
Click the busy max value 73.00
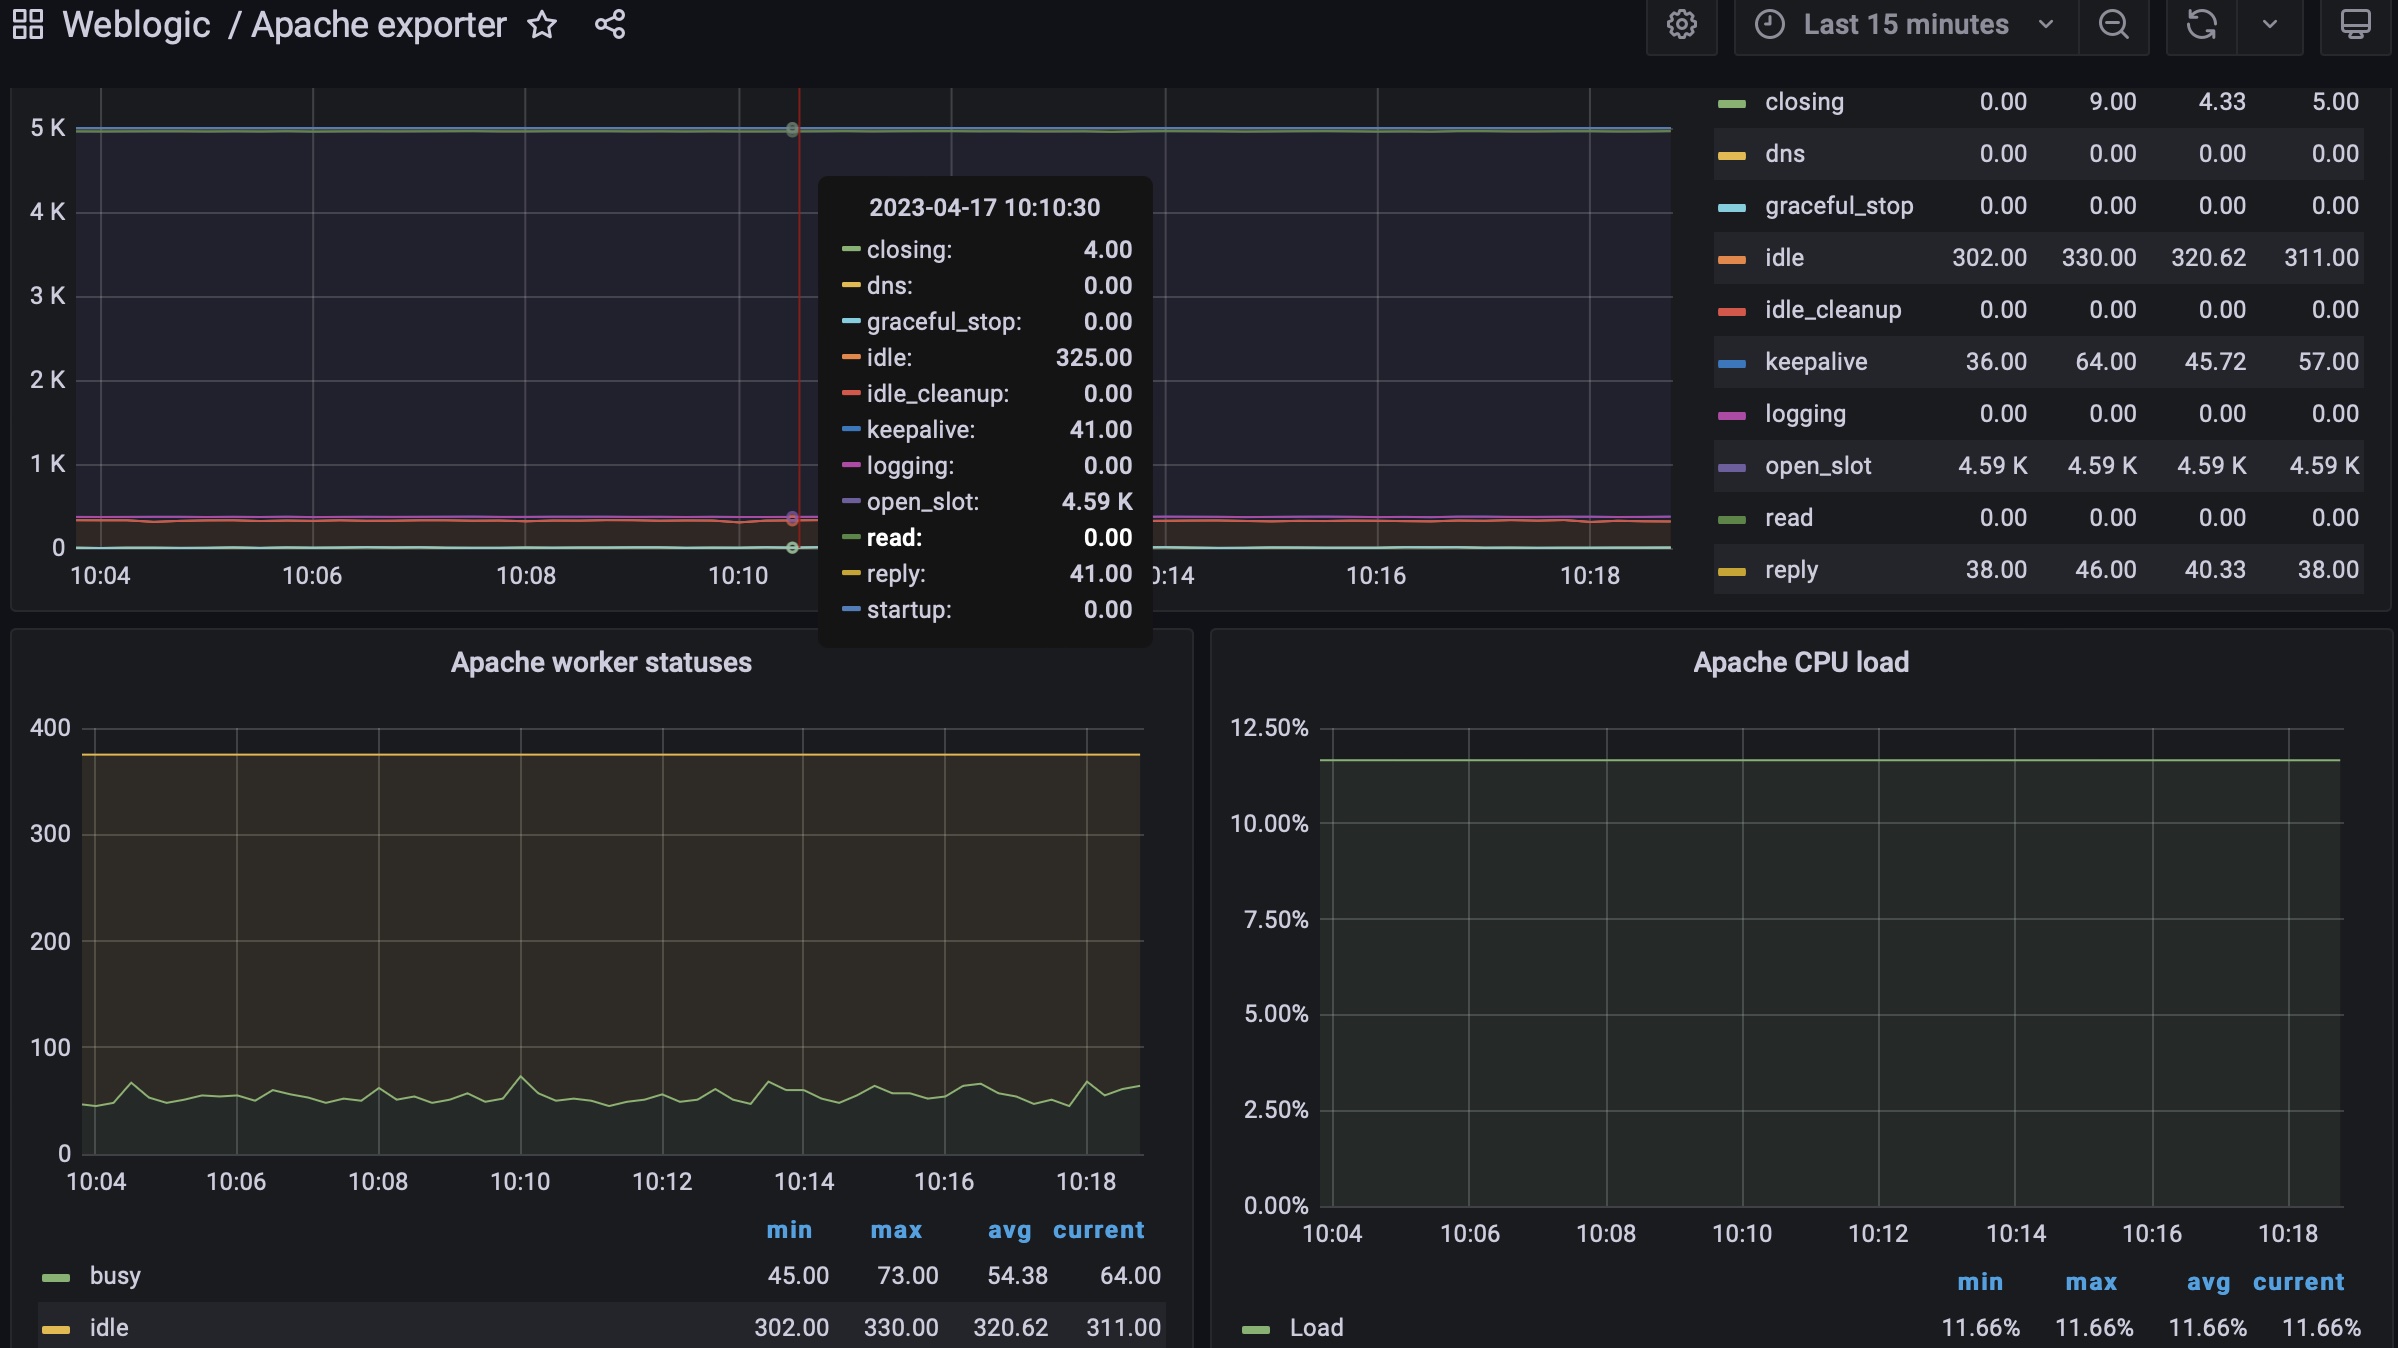pos(907,1276)
